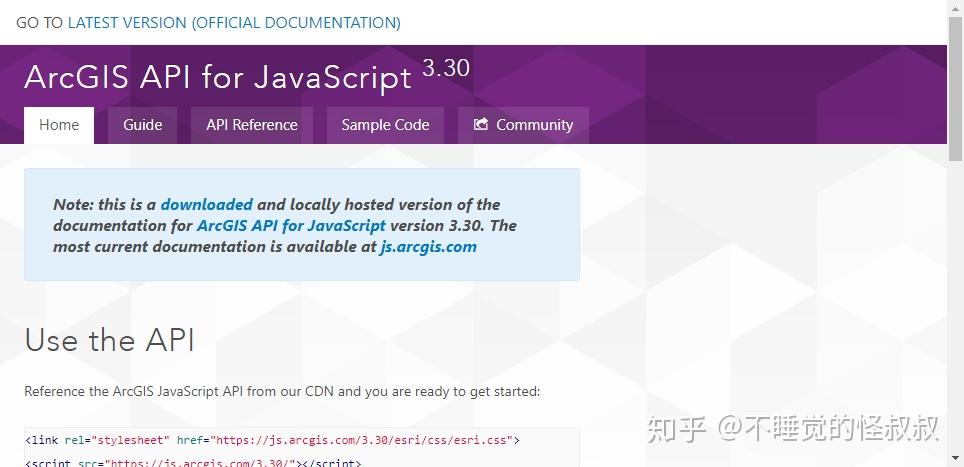964x467 pixels.
Task: Click the 'Use the API' heading
Action: point(109,340)
